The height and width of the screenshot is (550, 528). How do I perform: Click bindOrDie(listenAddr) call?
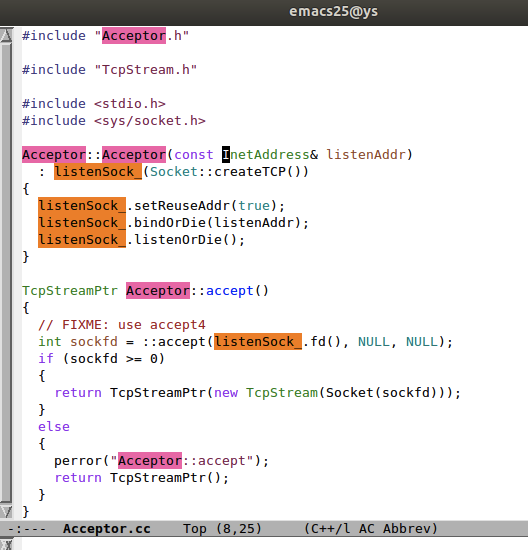(218, 222)
